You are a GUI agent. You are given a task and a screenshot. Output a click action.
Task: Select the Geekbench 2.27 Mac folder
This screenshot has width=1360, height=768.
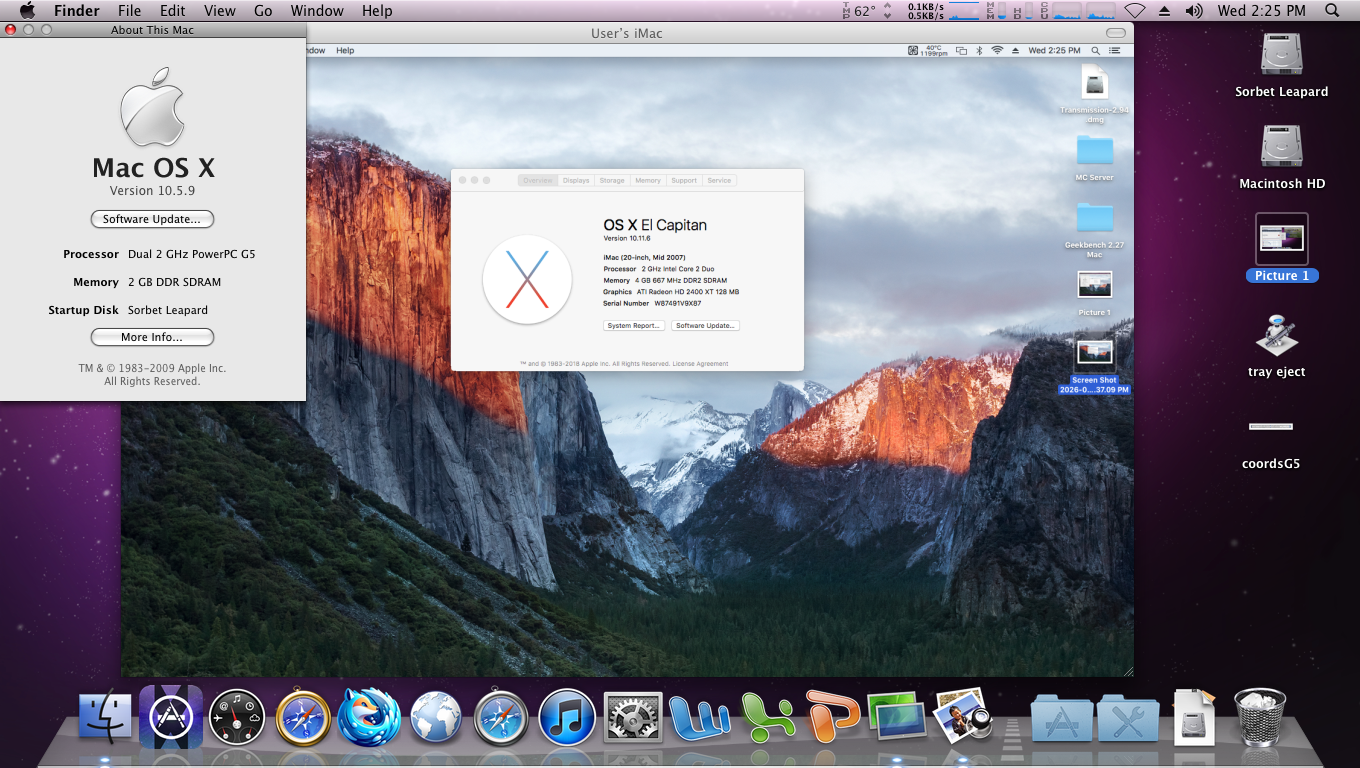point(1094,230)
